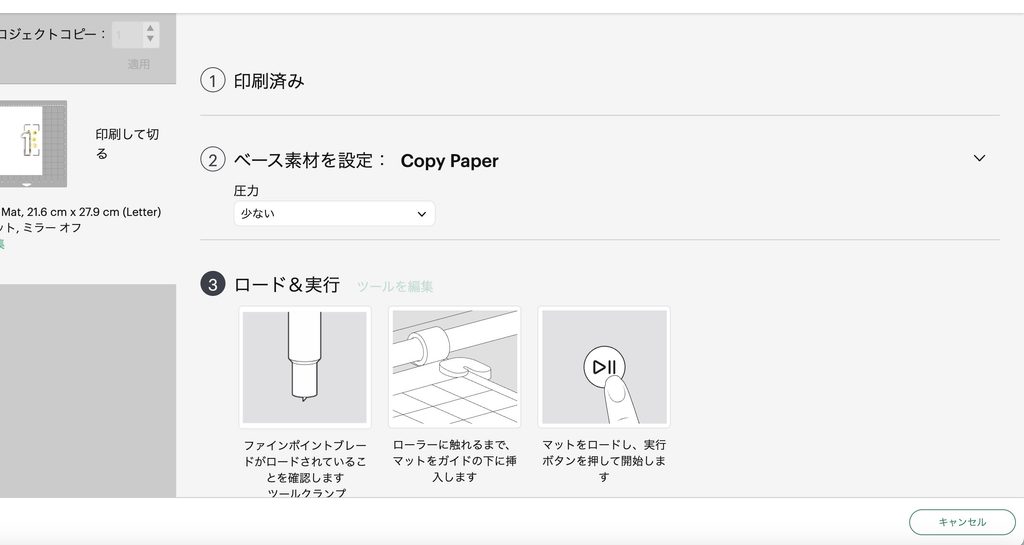Click the play/pause Go button illustration

point(604,367)
